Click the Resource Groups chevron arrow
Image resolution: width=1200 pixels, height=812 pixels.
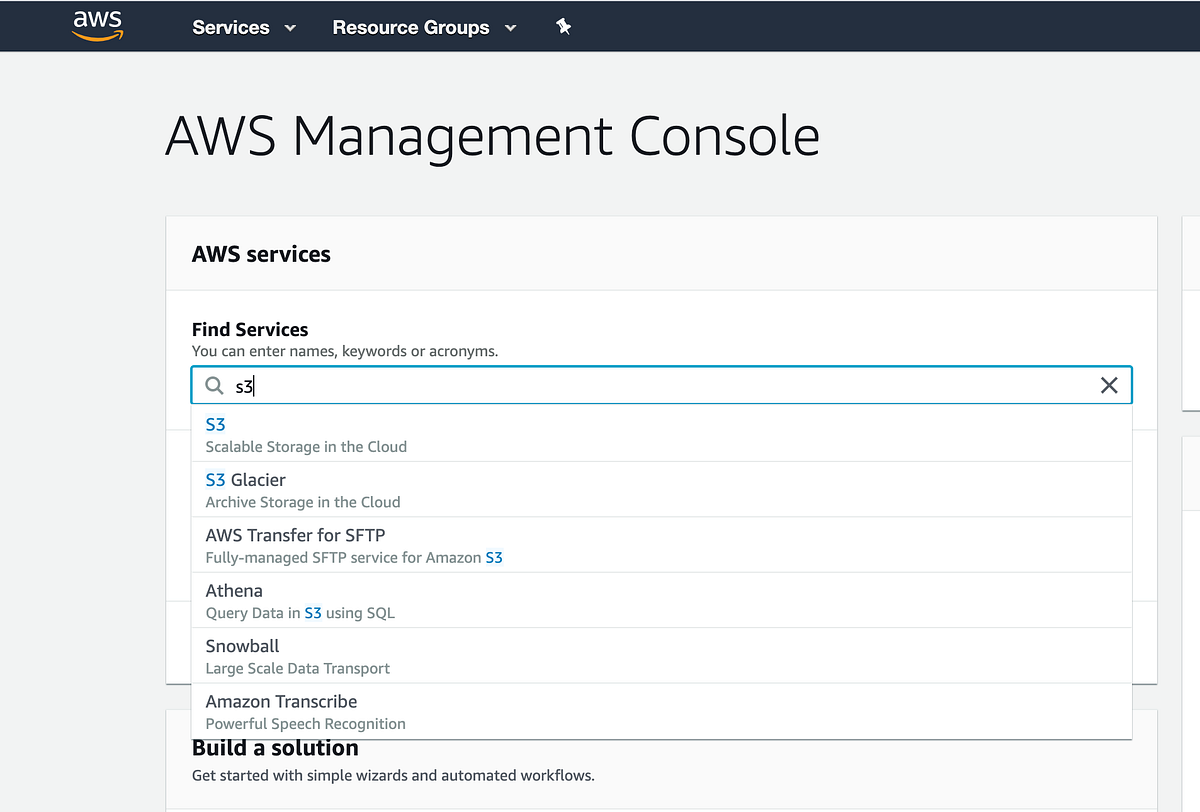[510, 29]
